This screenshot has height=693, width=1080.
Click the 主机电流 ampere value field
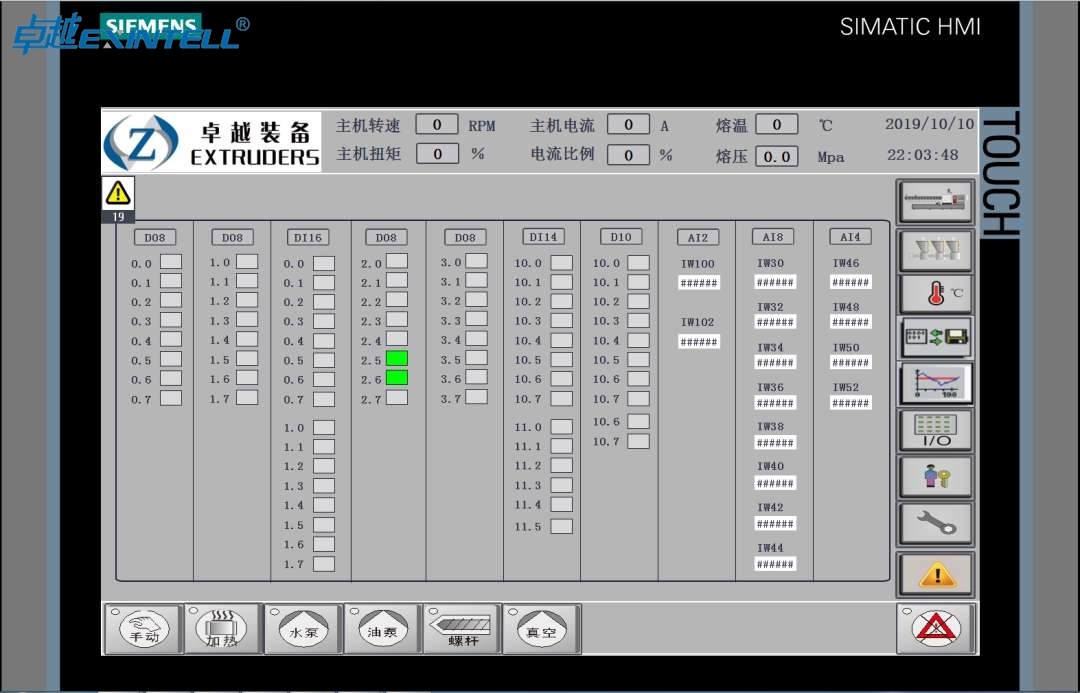pyautogui.click(x=628, y=125)
